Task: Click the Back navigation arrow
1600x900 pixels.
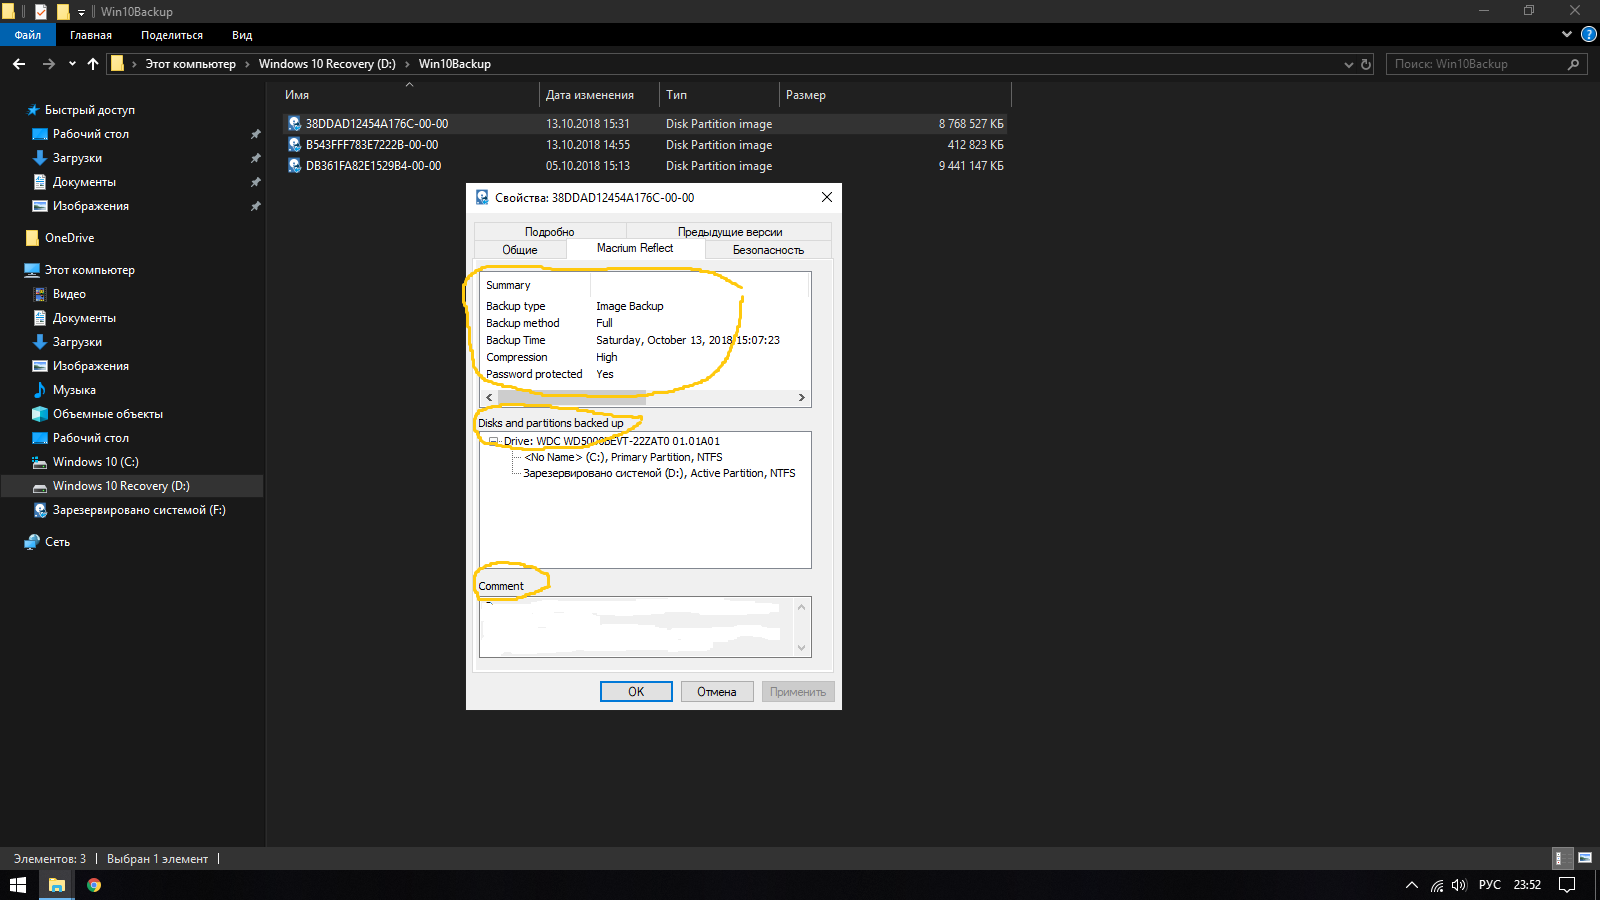Action: pyautogui.click(x=19, y=64)
